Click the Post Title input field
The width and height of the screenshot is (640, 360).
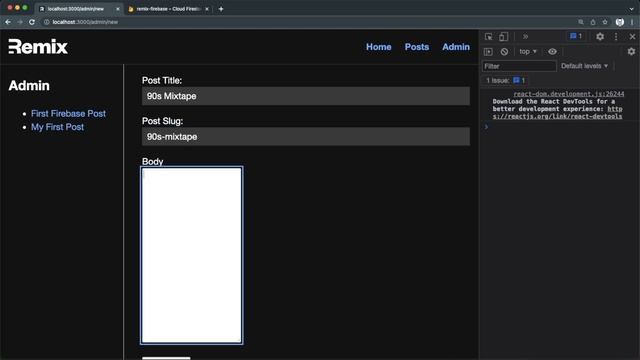pyautogui.click(x=306, y=96)
